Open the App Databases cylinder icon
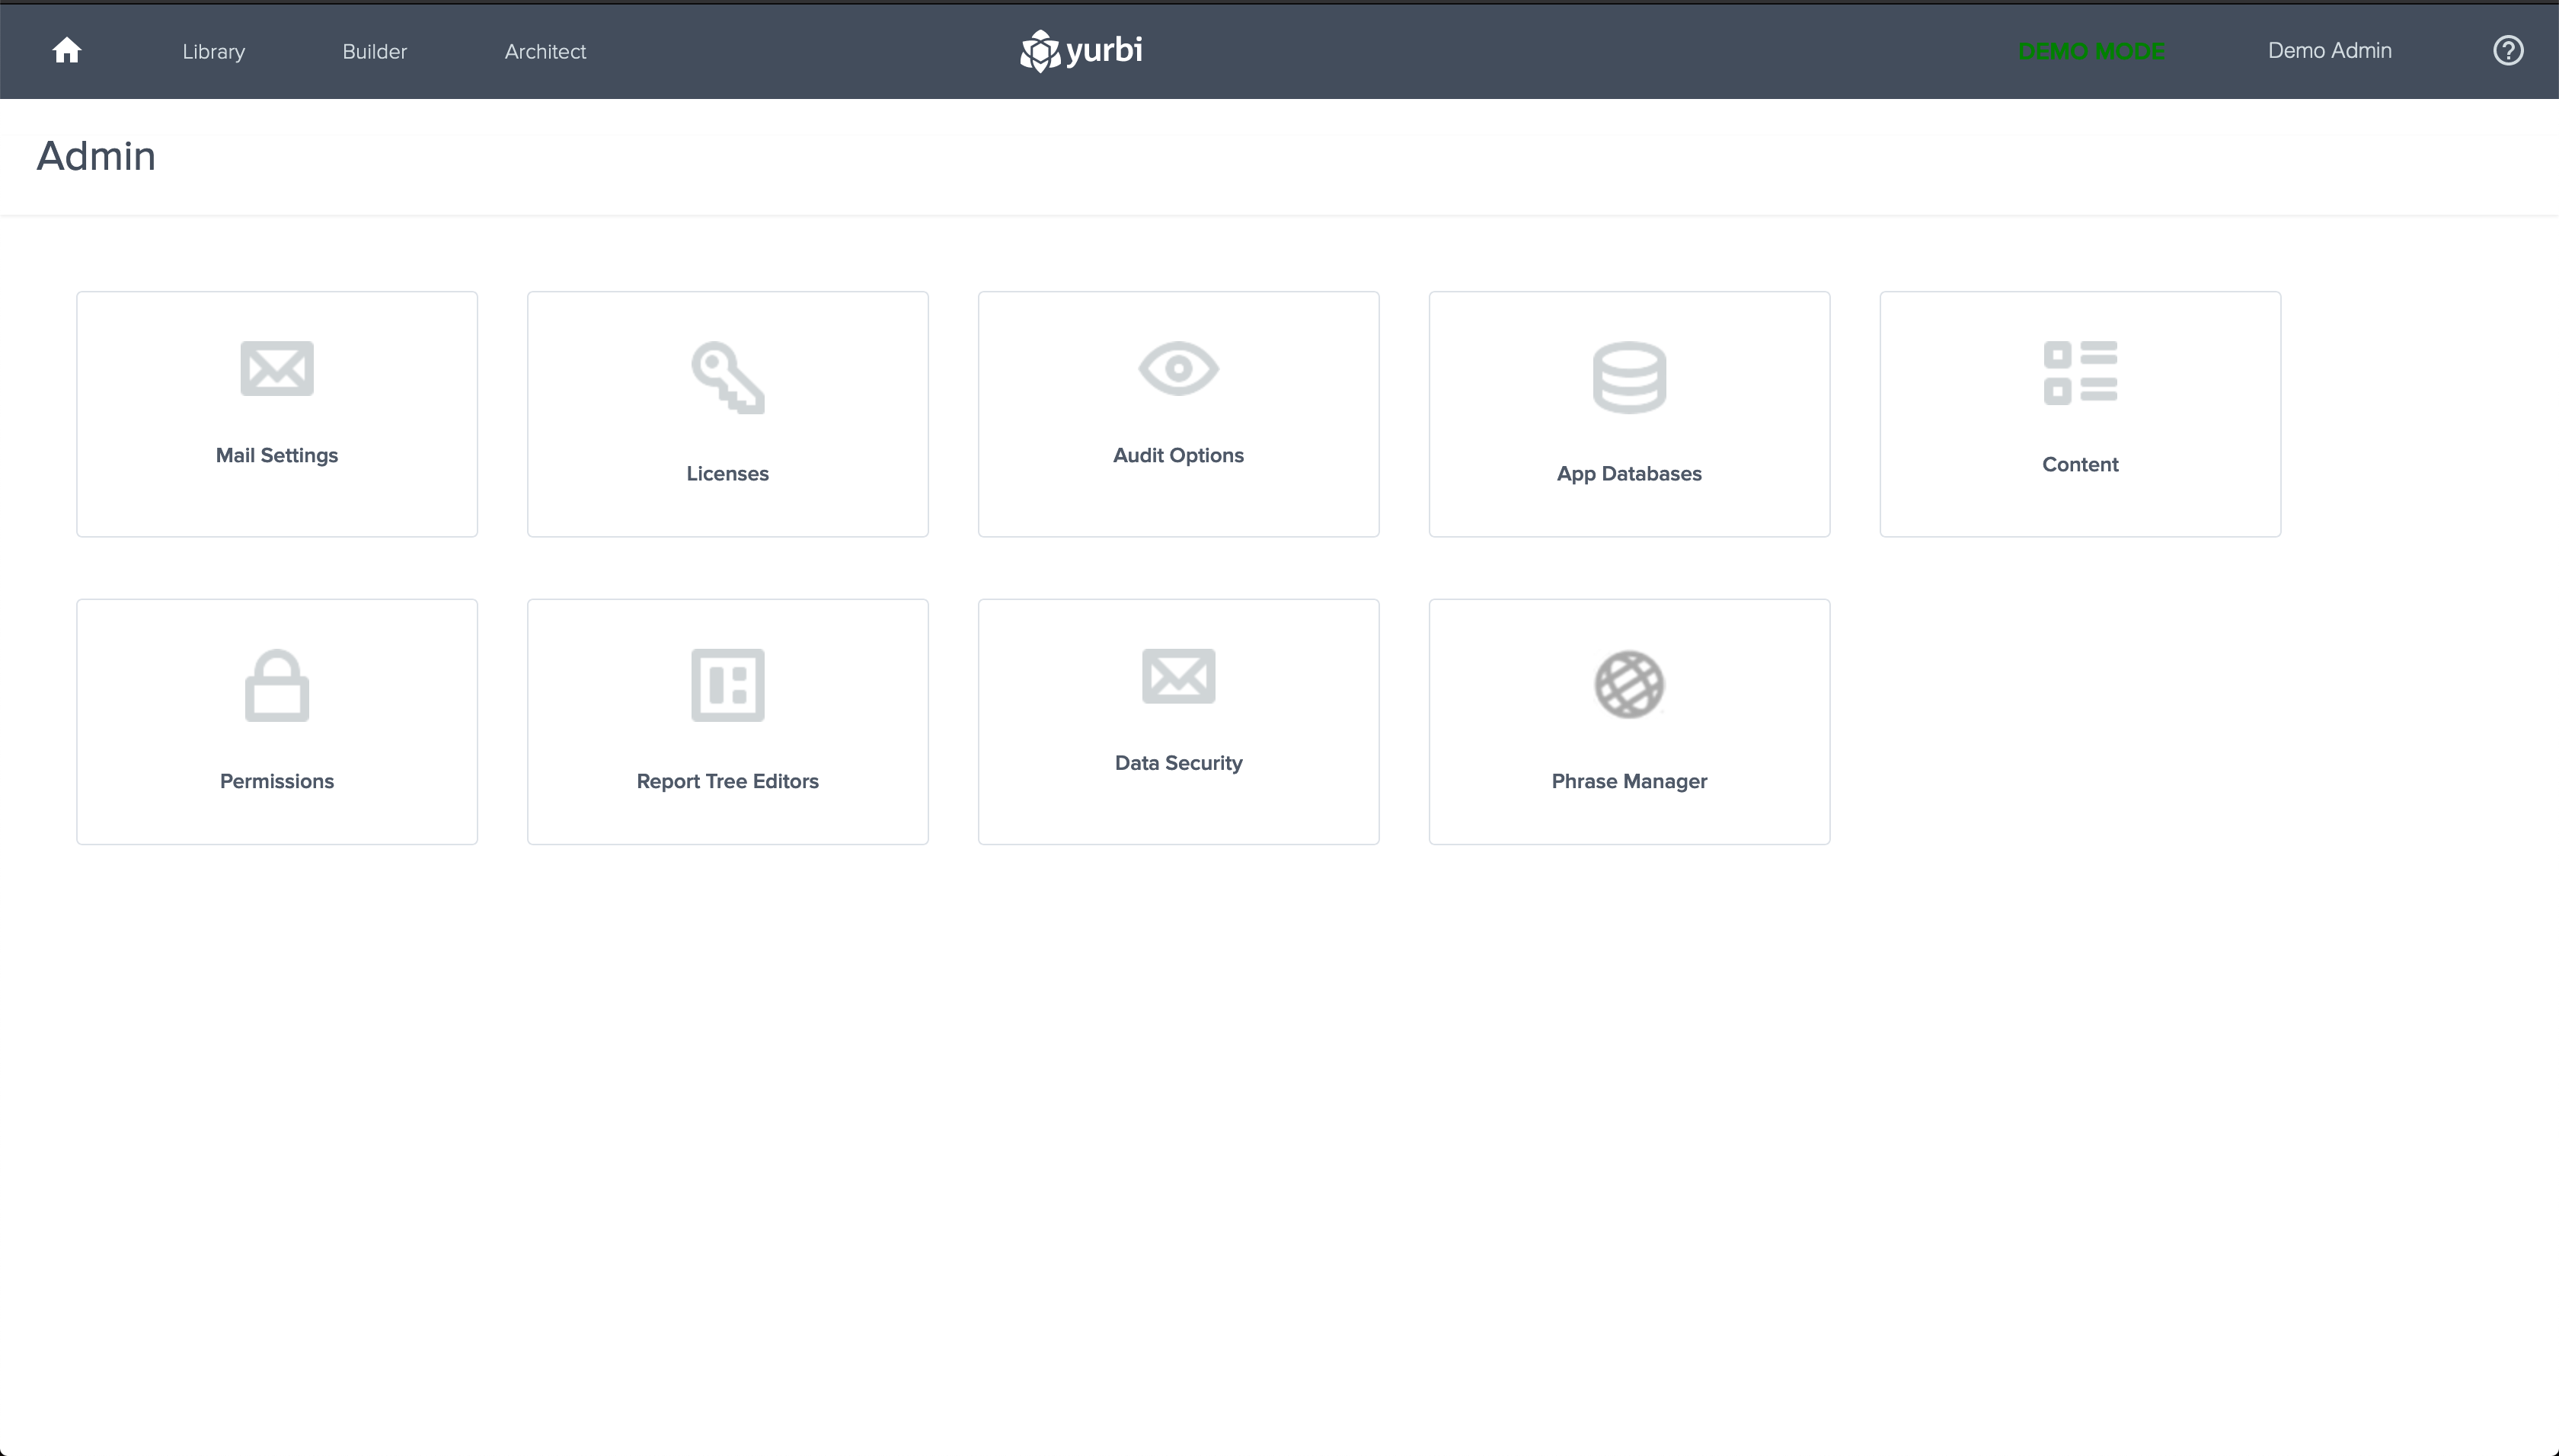This screenshot has height=1456, width=2559. 1629,378
